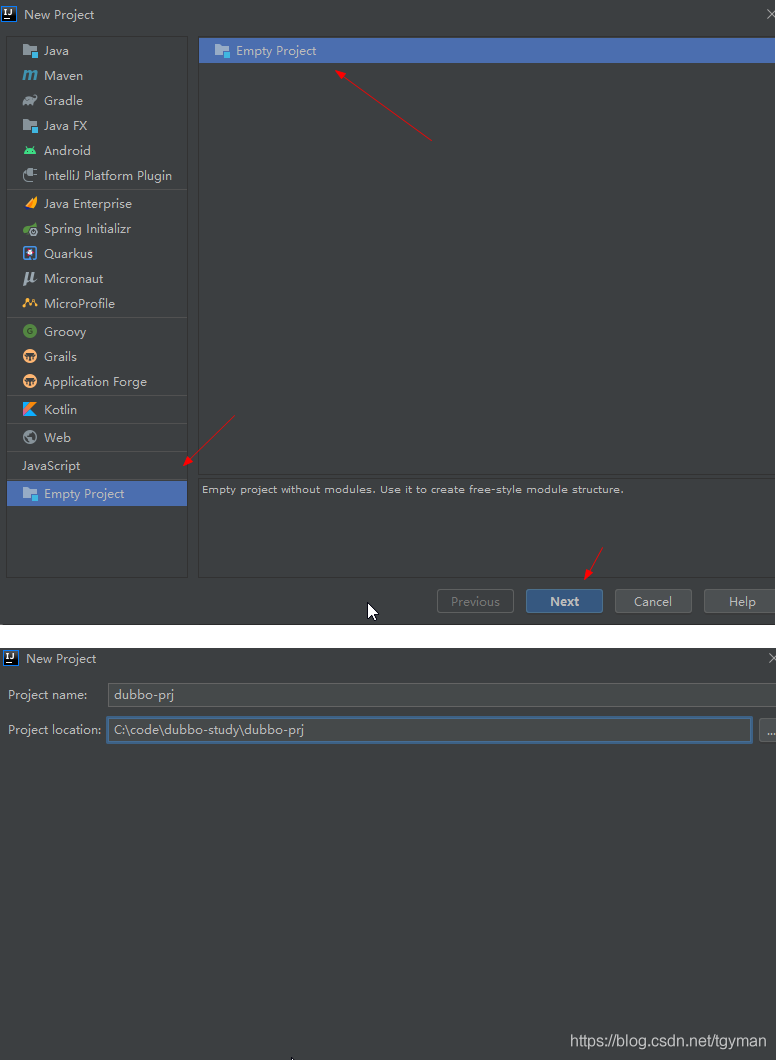Pick the Gradle elephant icon
This screenshot has width=776, height=1060.
point(30,101)
